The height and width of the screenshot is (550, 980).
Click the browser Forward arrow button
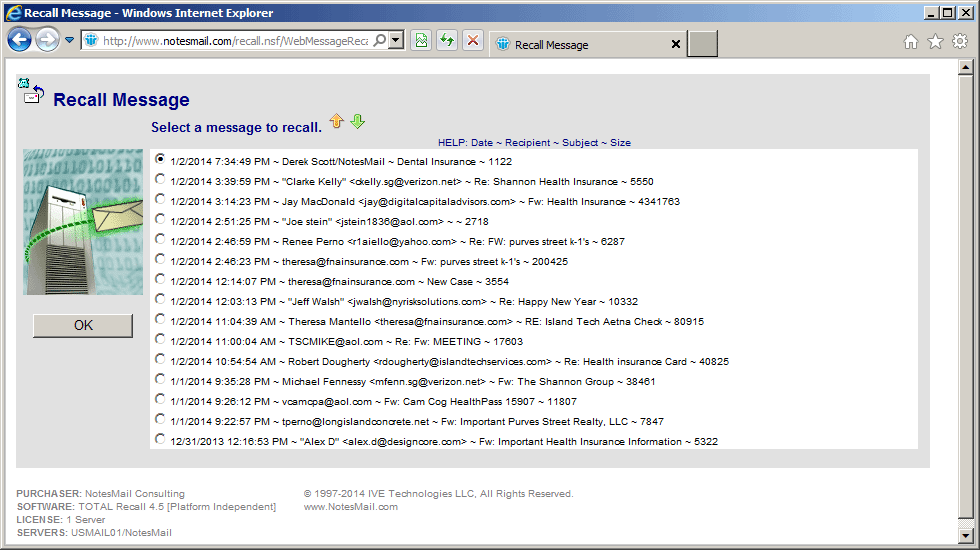[x=47, y=40]
